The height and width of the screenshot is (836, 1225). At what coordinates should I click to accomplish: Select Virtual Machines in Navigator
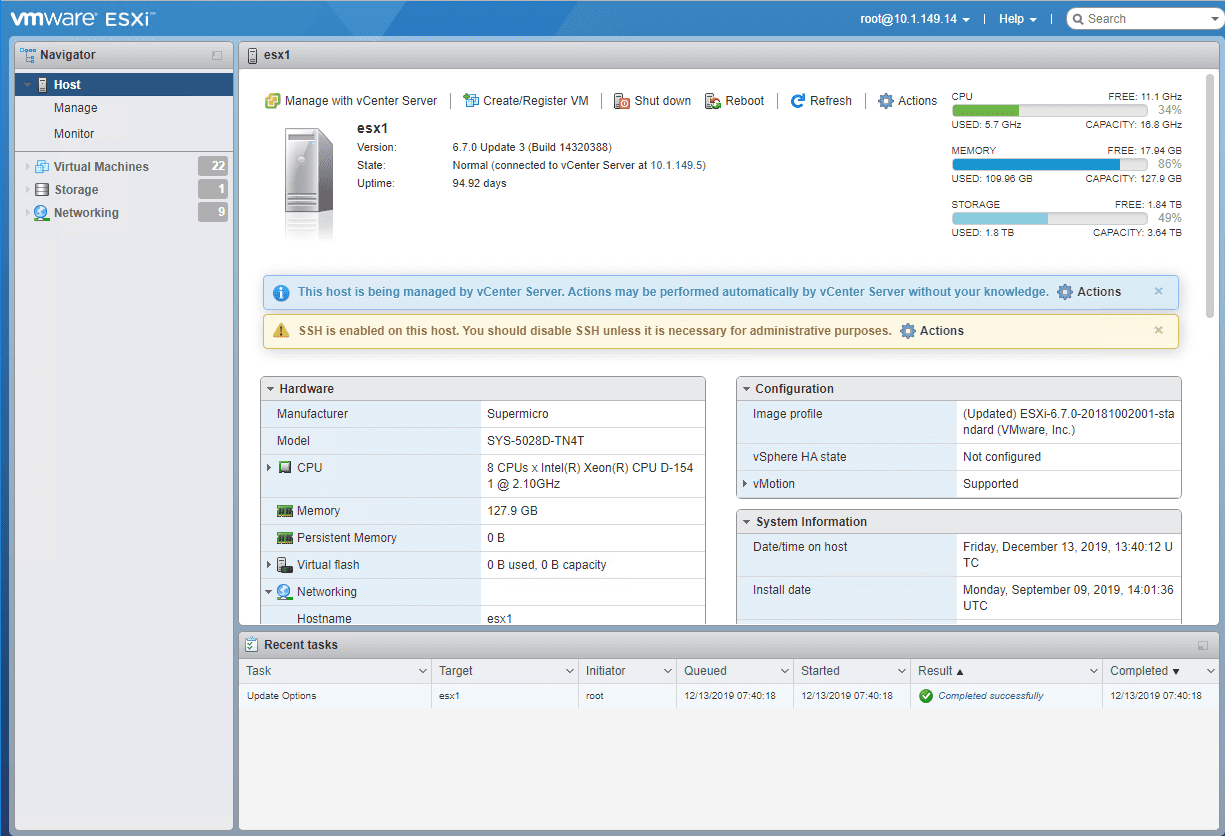point(102,166)
